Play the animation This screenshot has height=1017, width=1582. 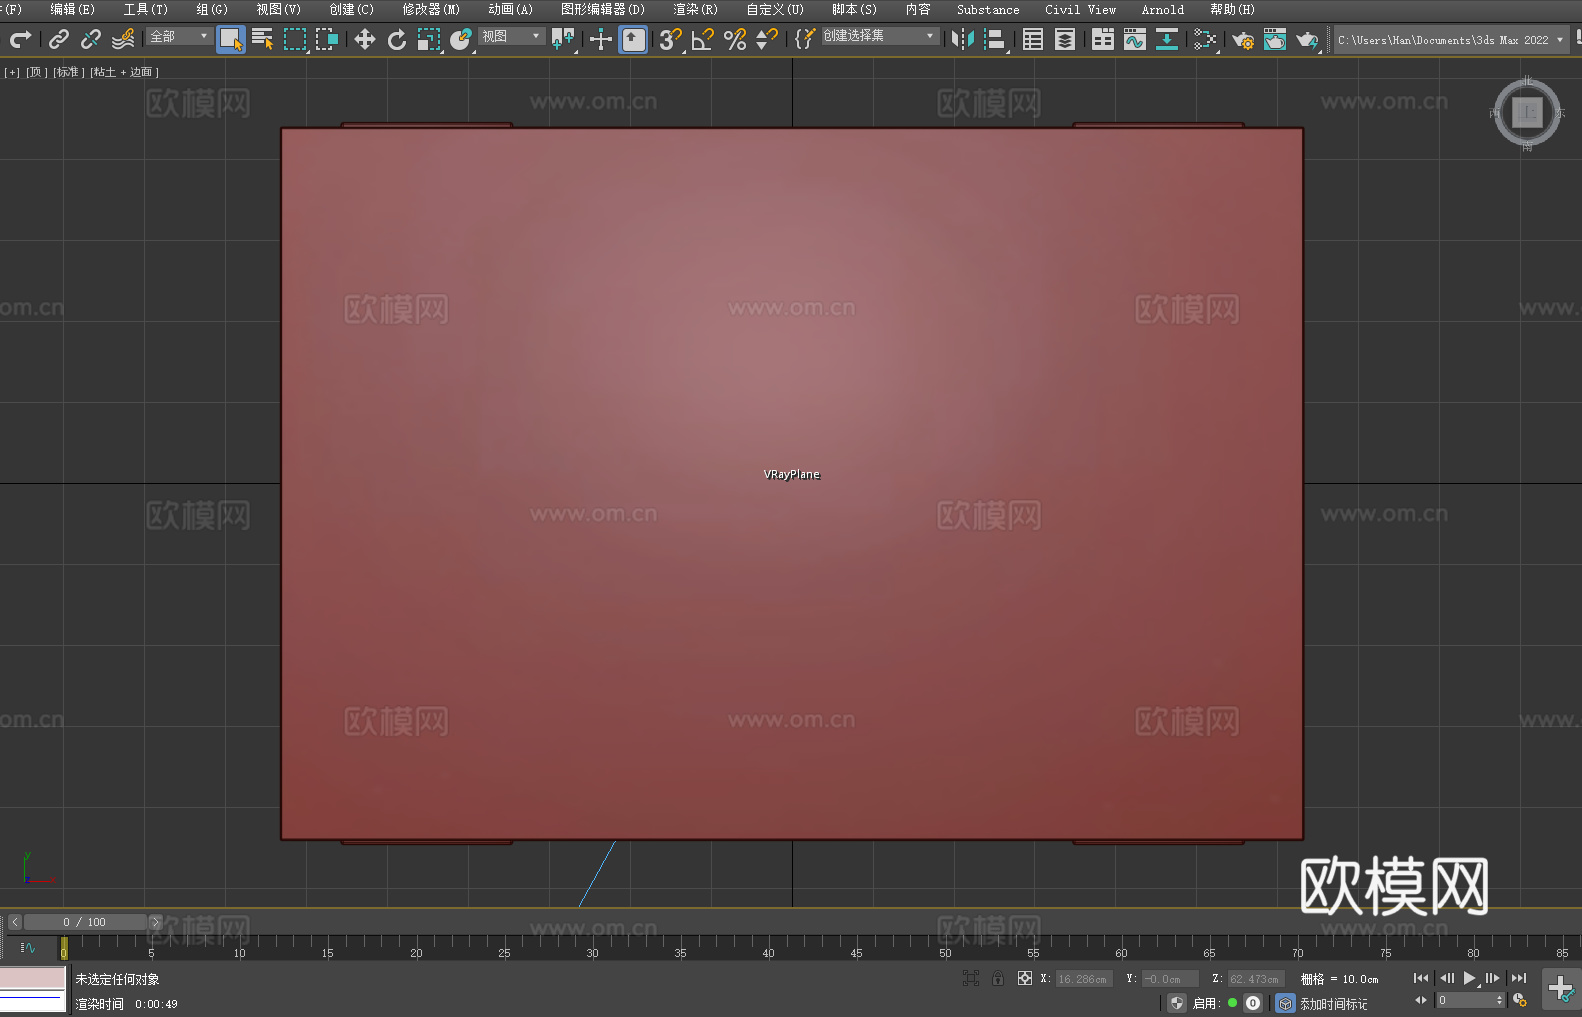1469,978
